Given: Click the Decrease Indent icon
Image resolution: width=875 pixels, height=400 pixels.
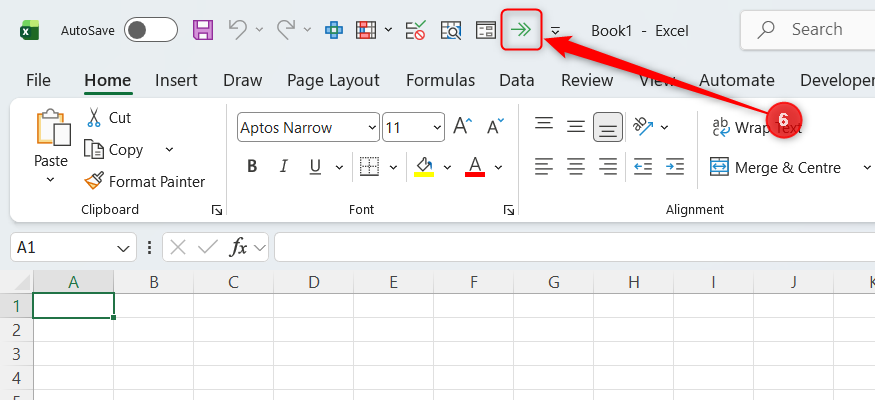Looking at the screenshot, I should pyautogui.click(x=643, y=166).
